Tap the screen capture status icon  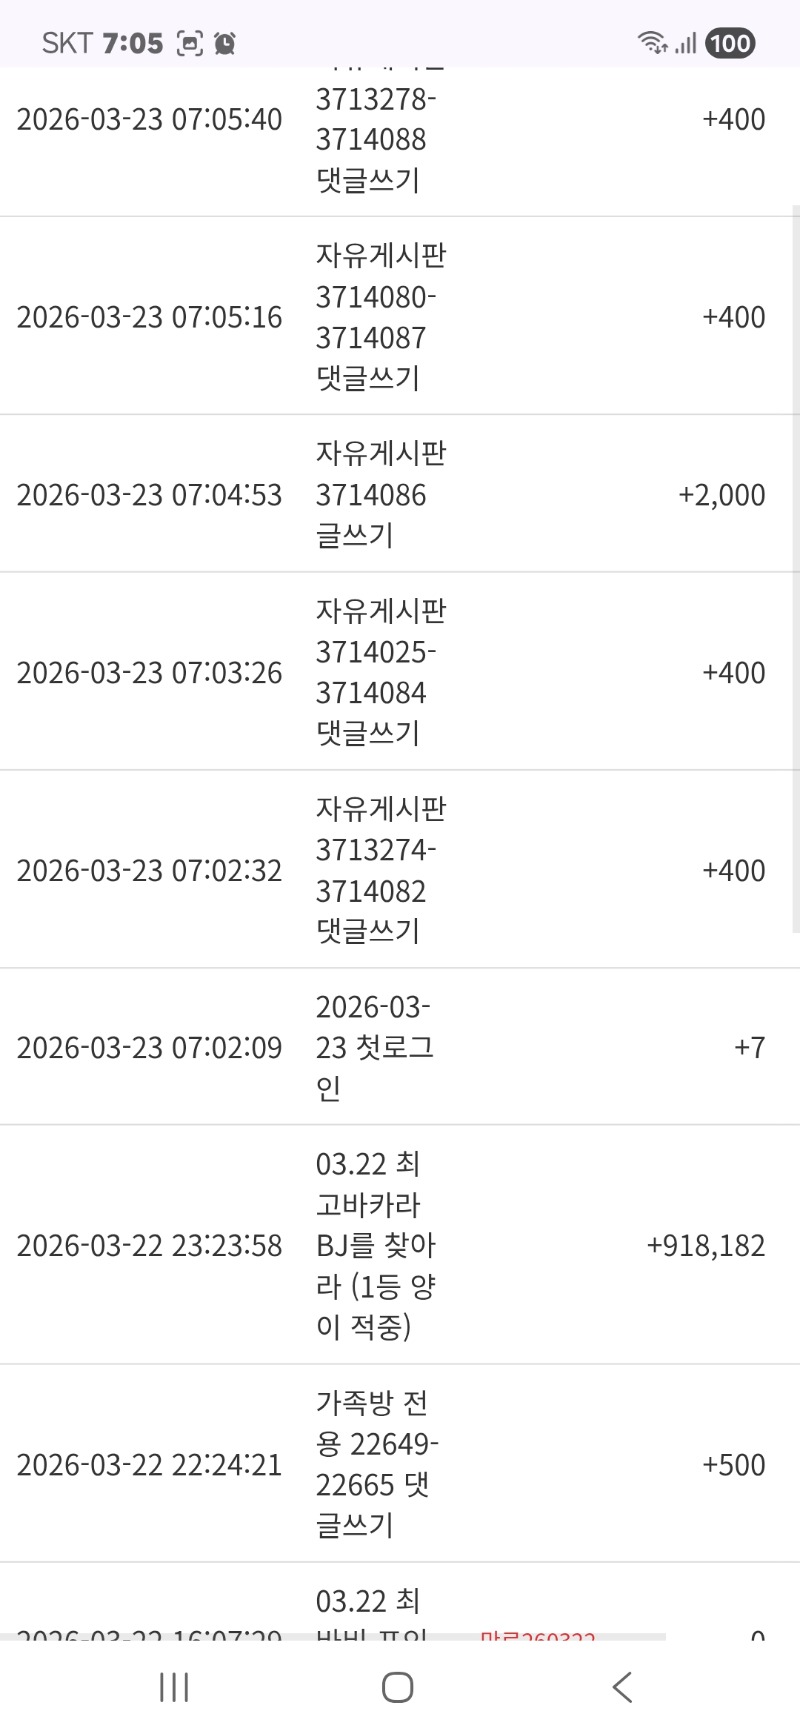190,43
